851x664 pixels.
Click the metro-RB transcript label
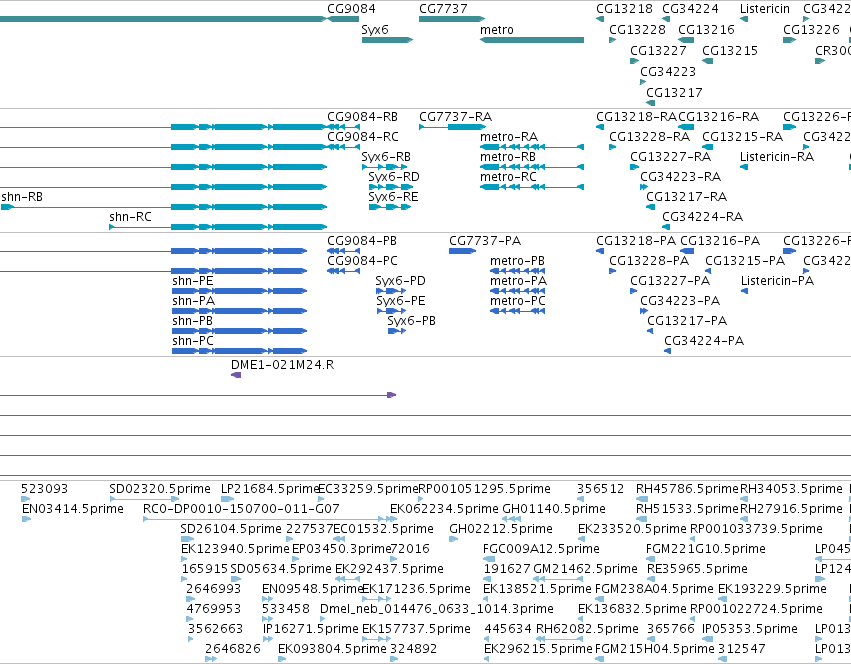coord(508,157)
